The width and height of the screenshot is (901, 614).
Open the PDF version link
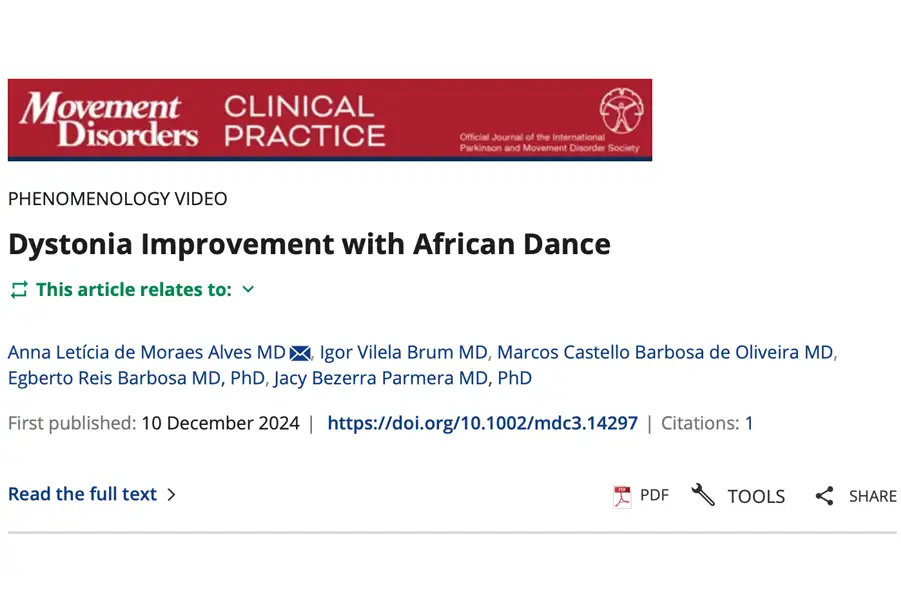pos(654,495)
